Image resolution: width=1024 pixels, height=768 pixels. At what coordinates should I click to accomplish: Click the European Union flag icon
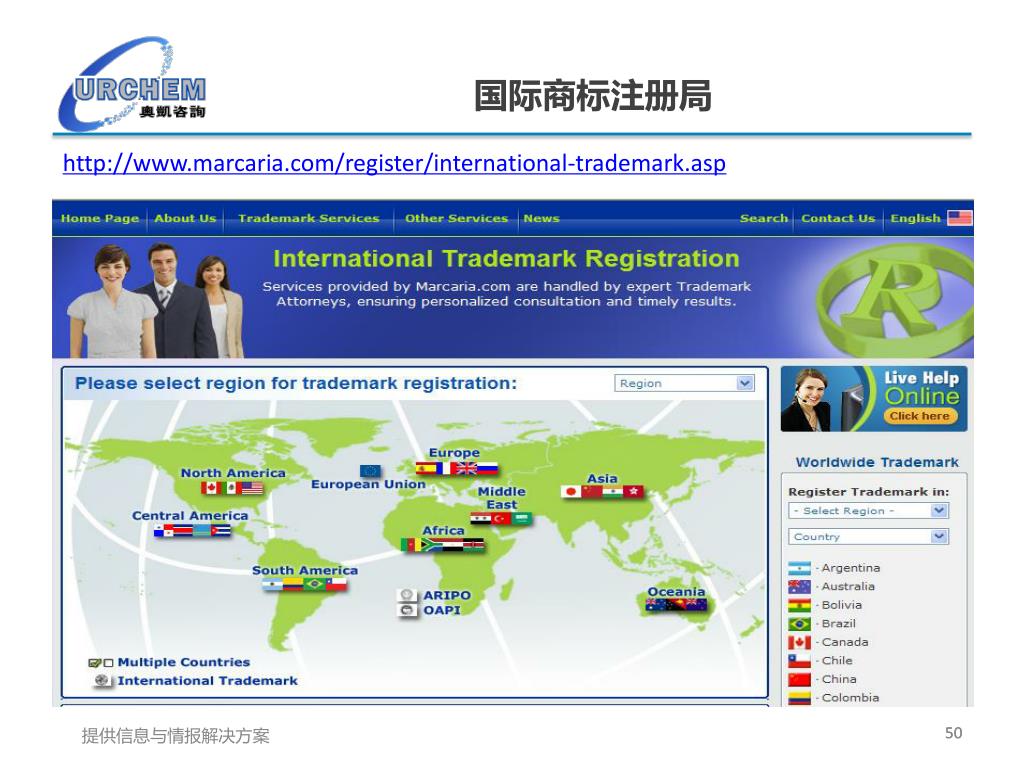pyautogui.click(x=370, y=471)
